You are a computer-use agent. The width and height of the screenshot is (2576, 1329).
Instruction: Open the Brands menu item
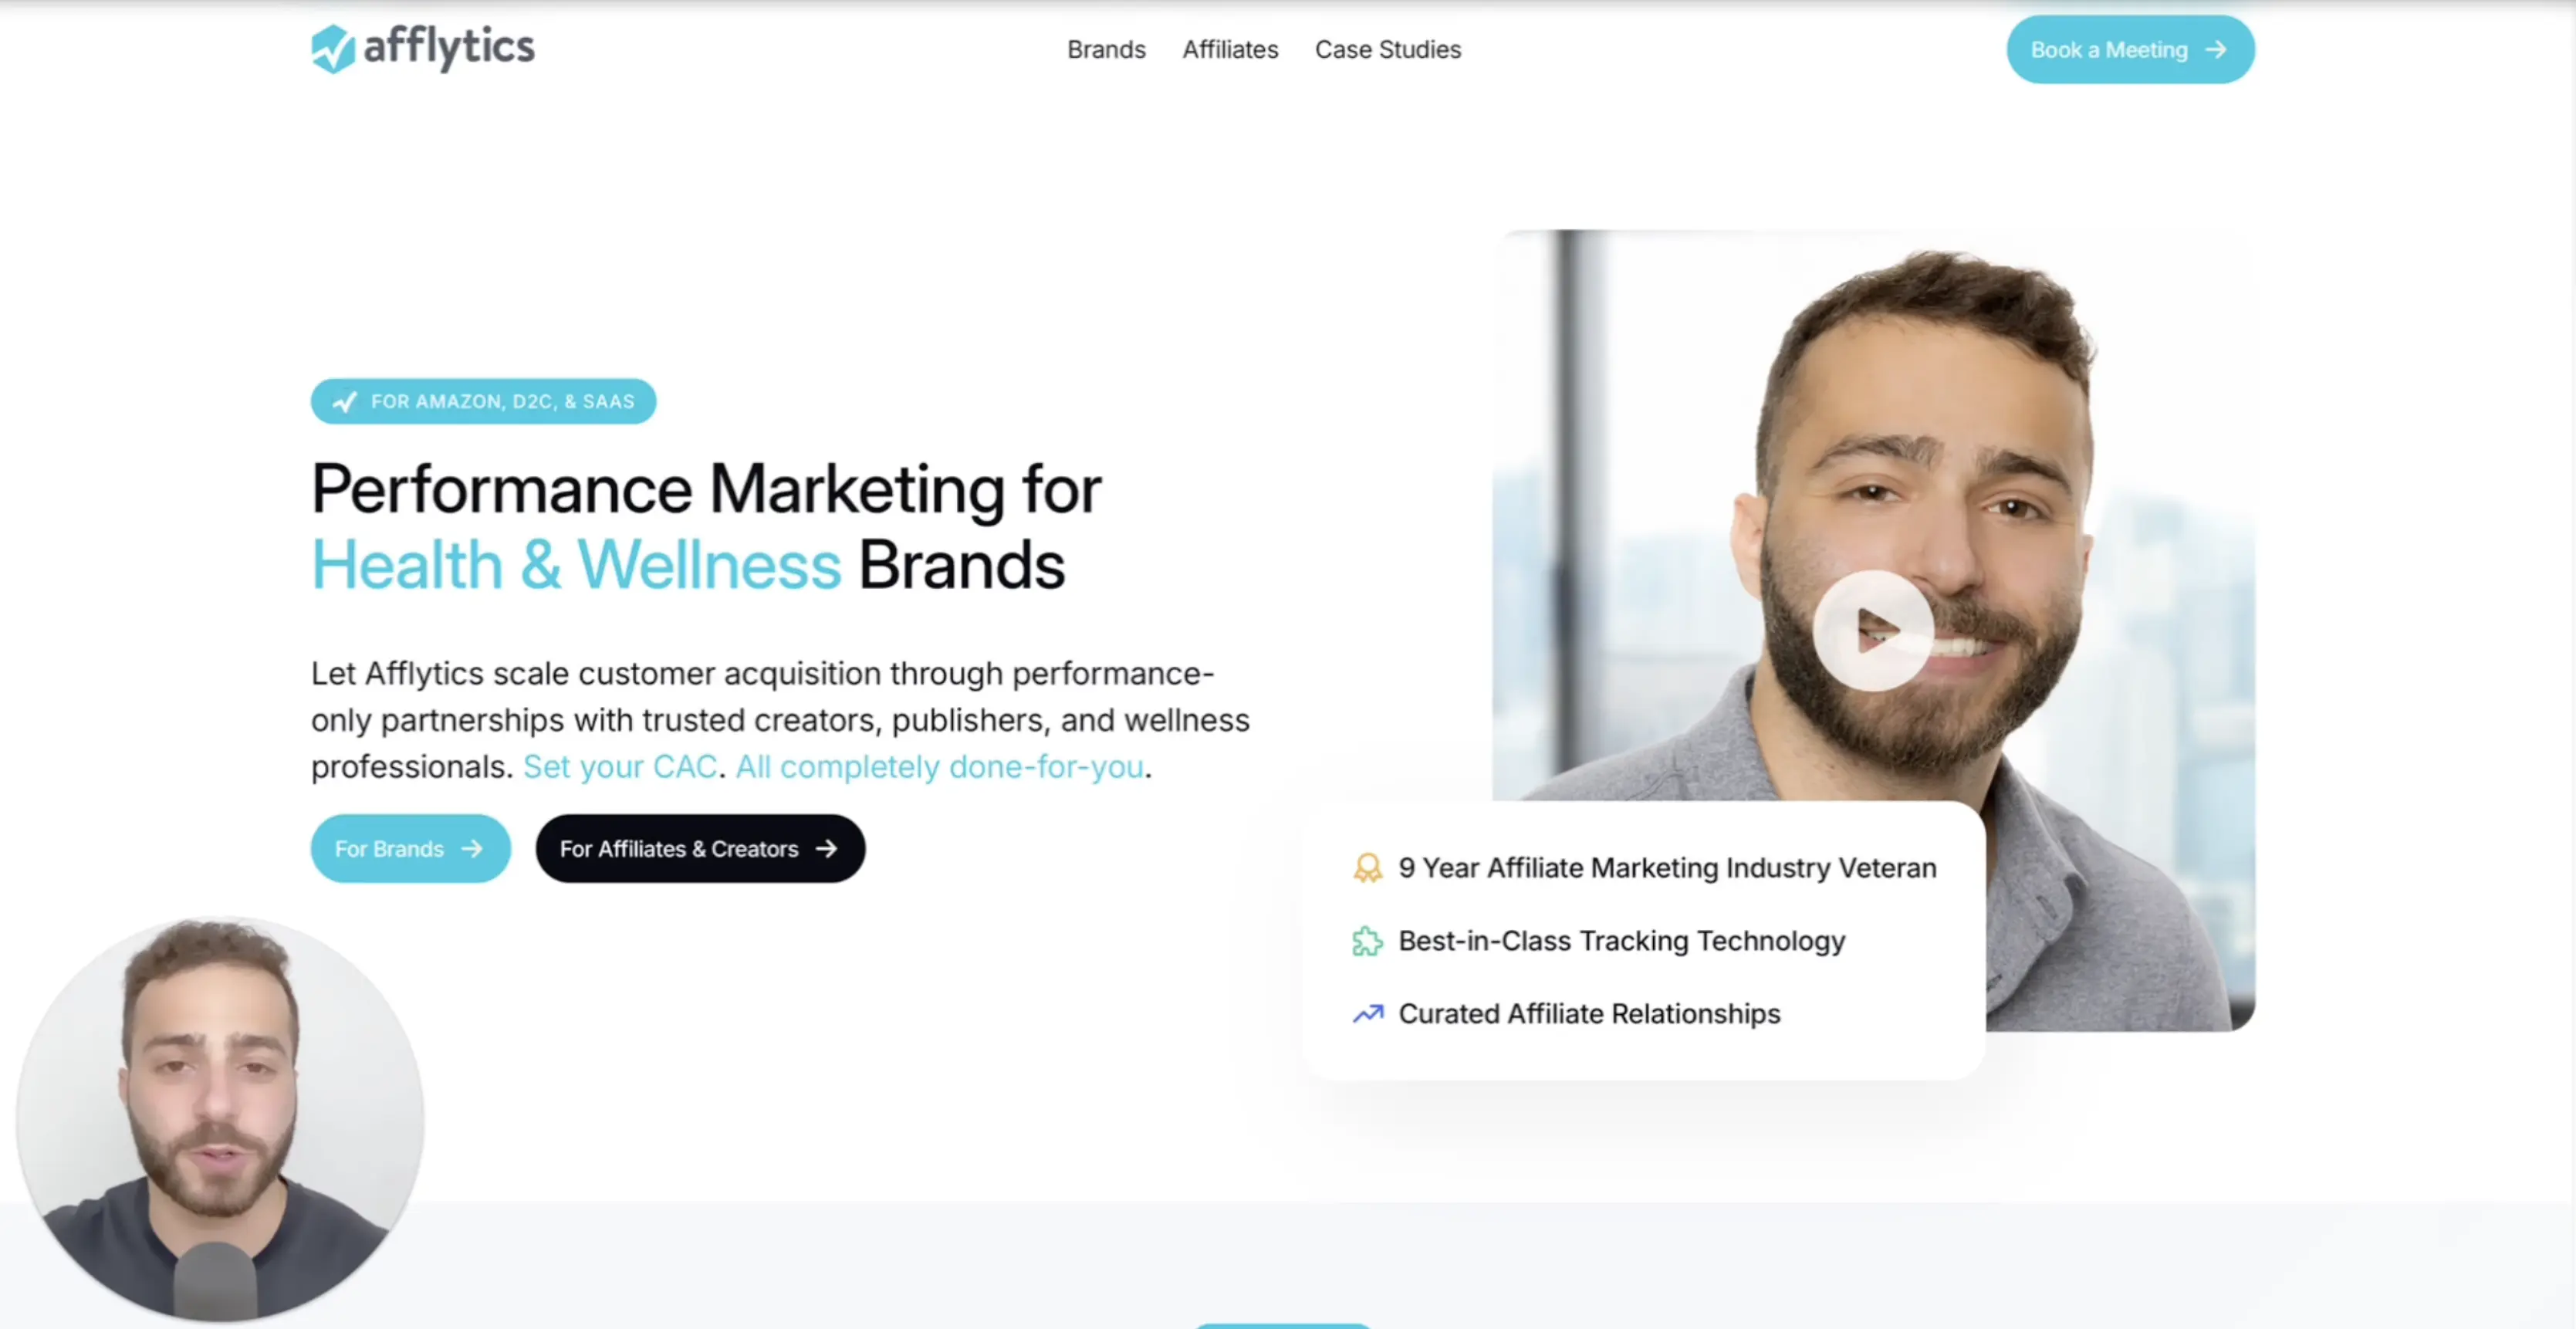click(x=1106, y=49)
